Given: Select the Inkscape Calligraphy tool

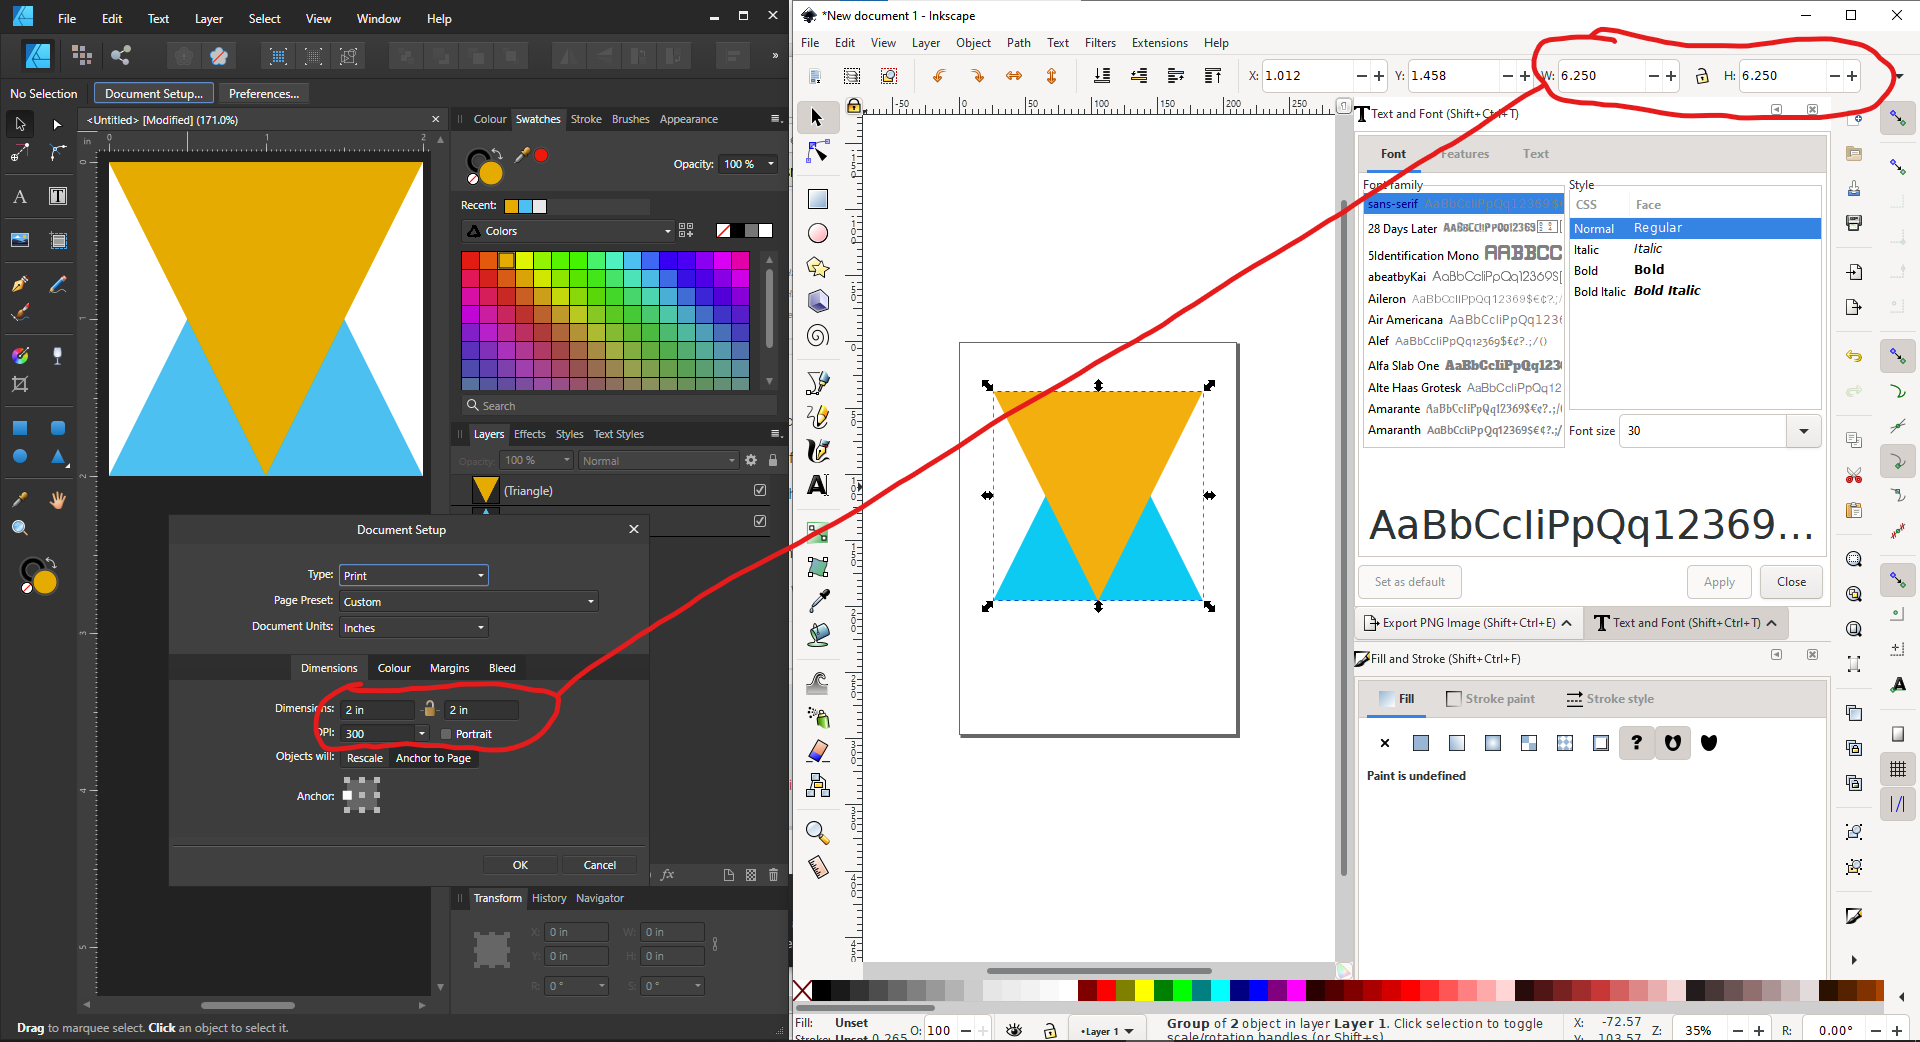Looking at the screenshot, I should click(x=818, y=451).
